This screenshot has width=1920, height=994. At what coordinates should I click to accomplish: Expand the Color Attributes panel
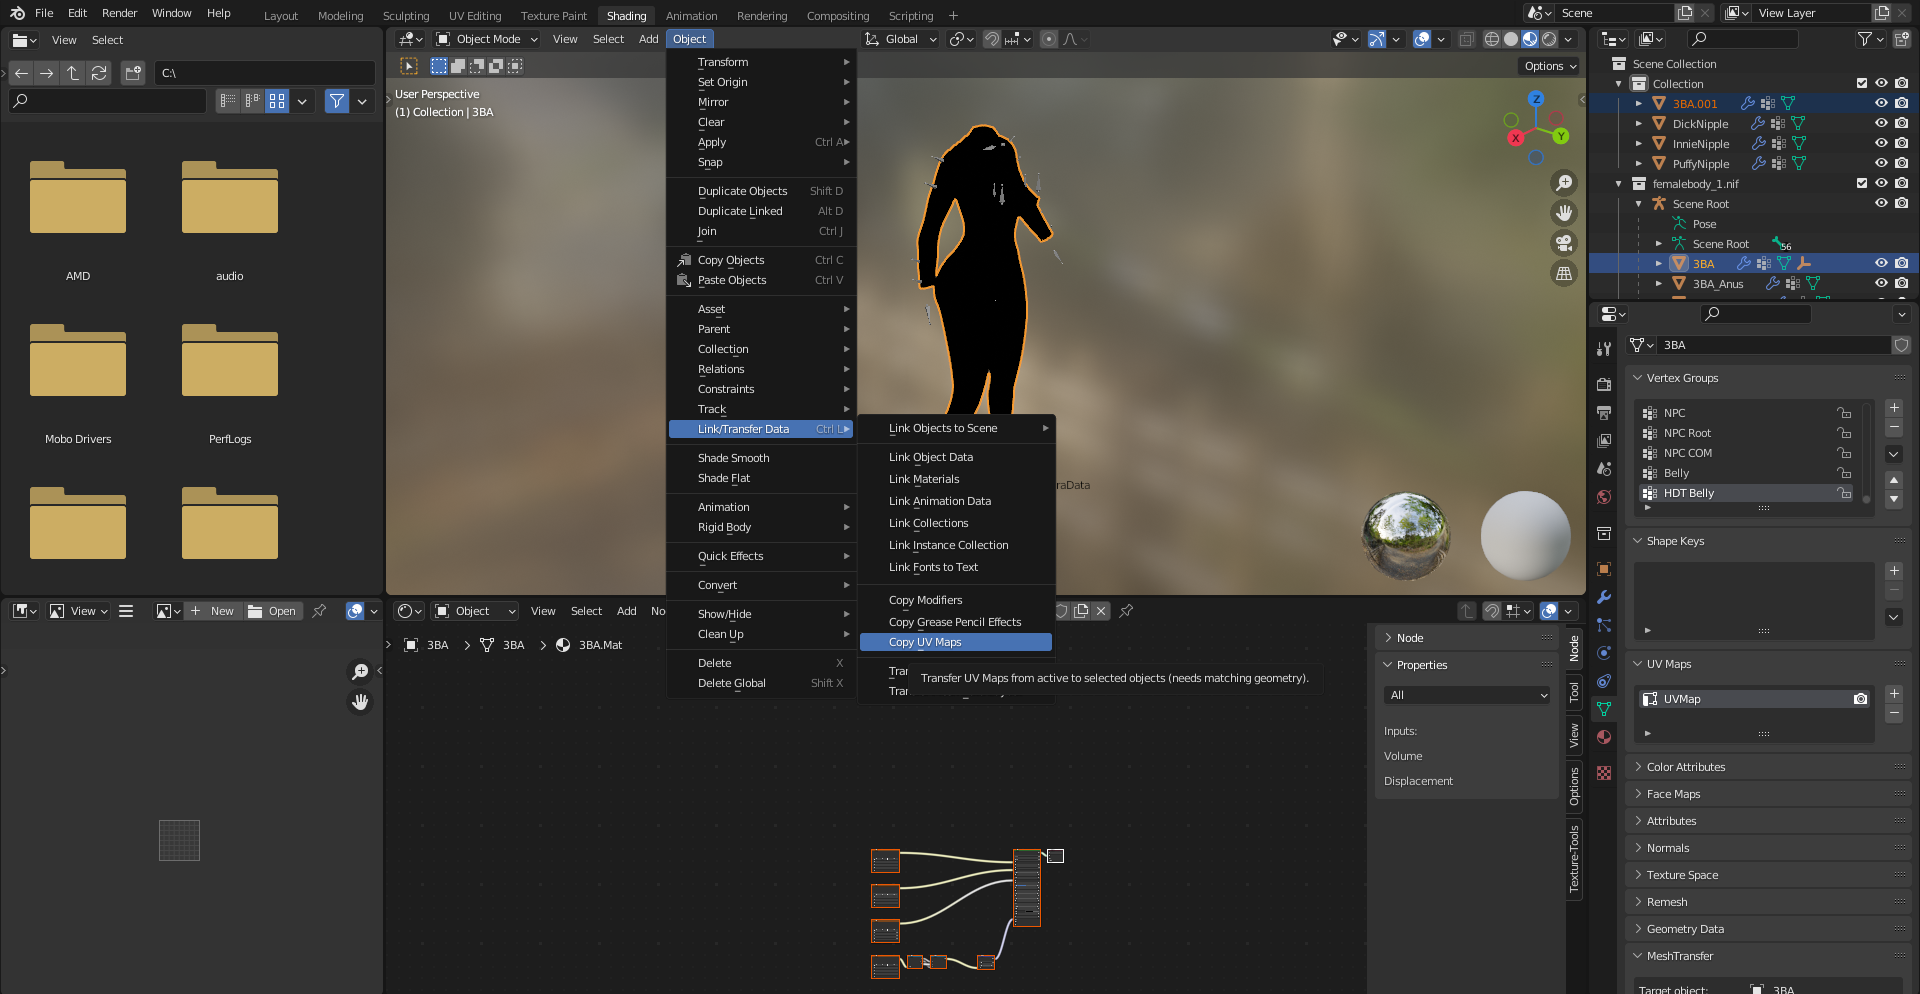point(1686,767)
